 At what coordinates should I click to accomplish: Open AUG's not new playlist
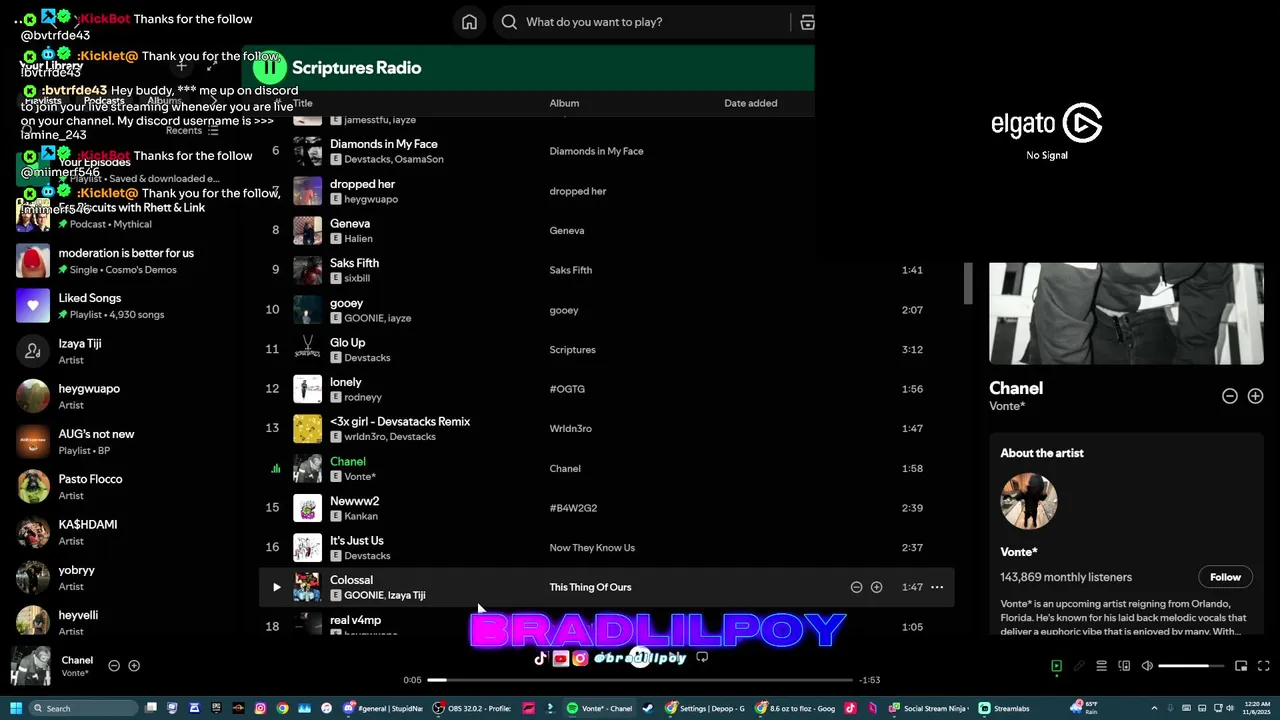tap(120, 442)
